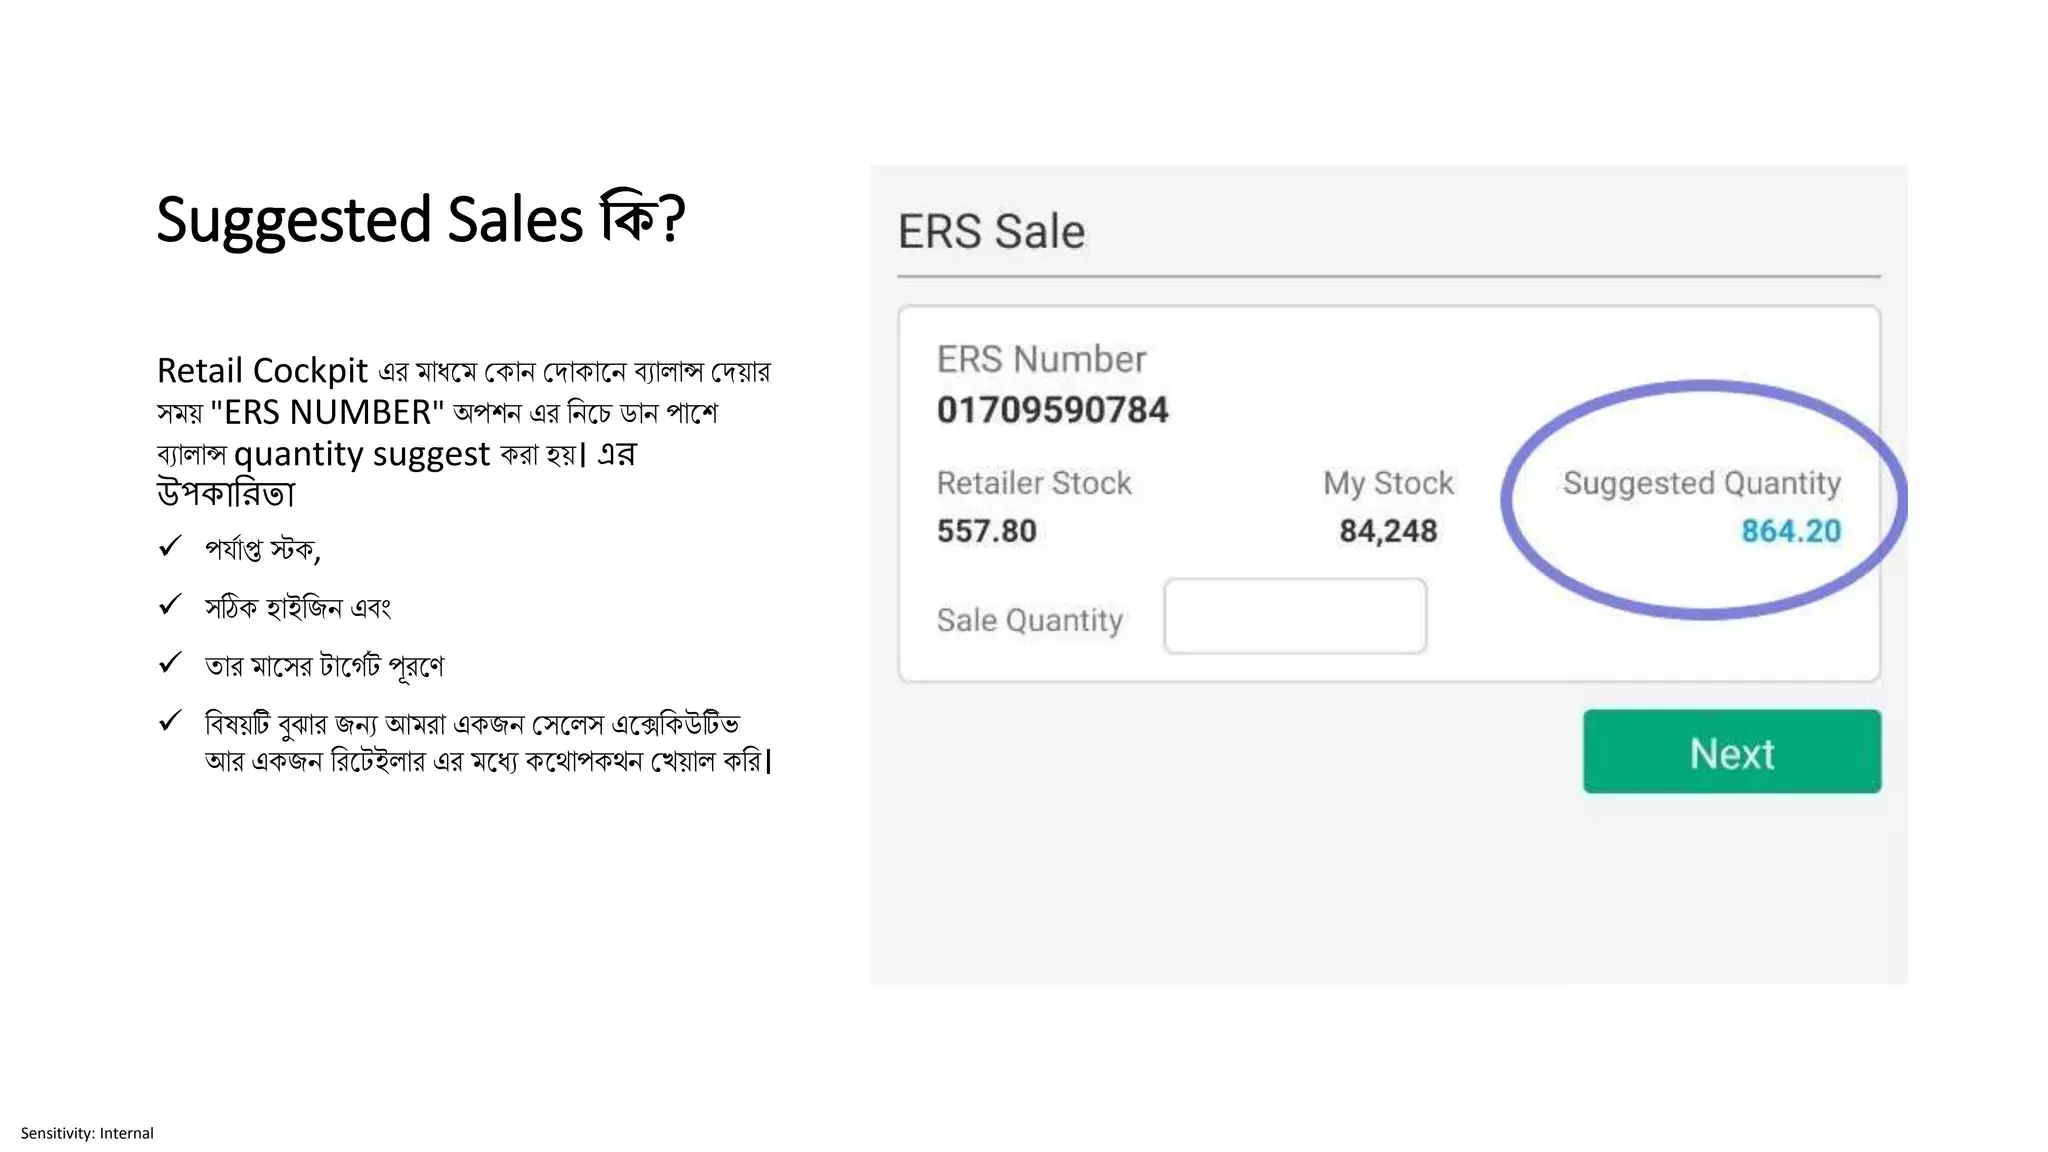Viewport: 2048px width, 1152px height.
Task: Click the My Stock label
Action: pos(1388,483)
